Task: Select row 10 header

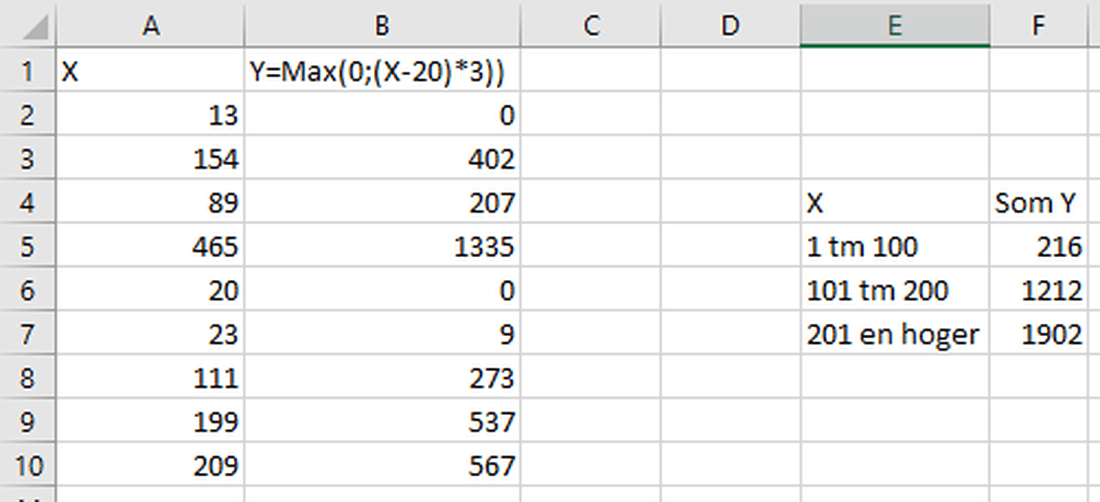Action: [x=27, y=465]
